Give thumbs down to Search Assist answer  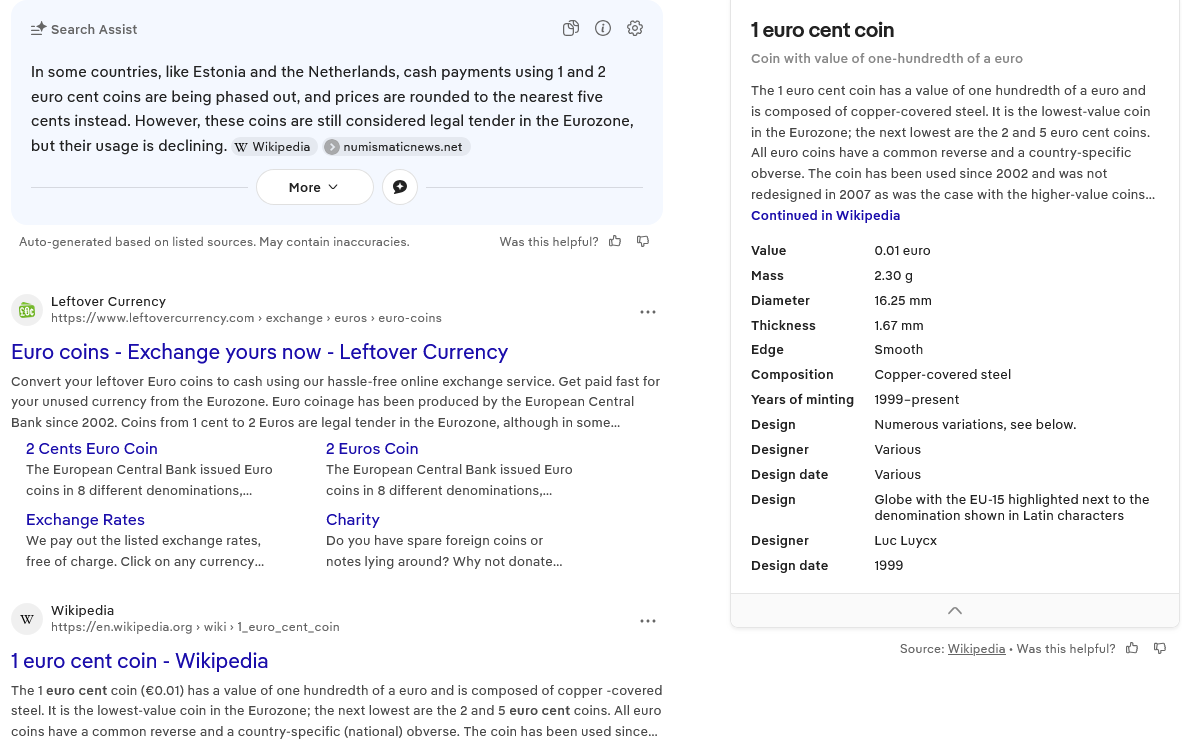[643, 242]
